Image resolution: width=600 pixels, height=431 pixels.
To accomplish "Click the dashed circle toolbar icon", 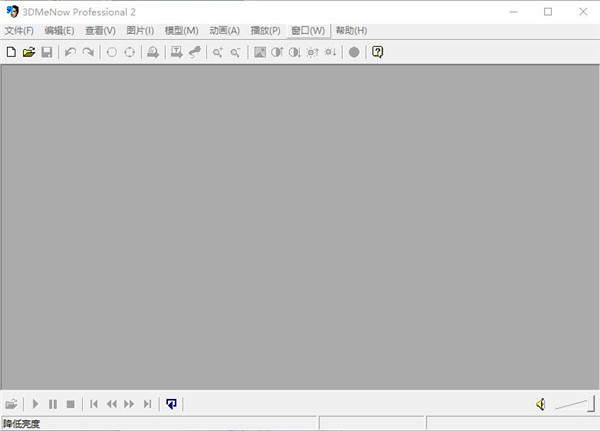I will pos(130,52).
